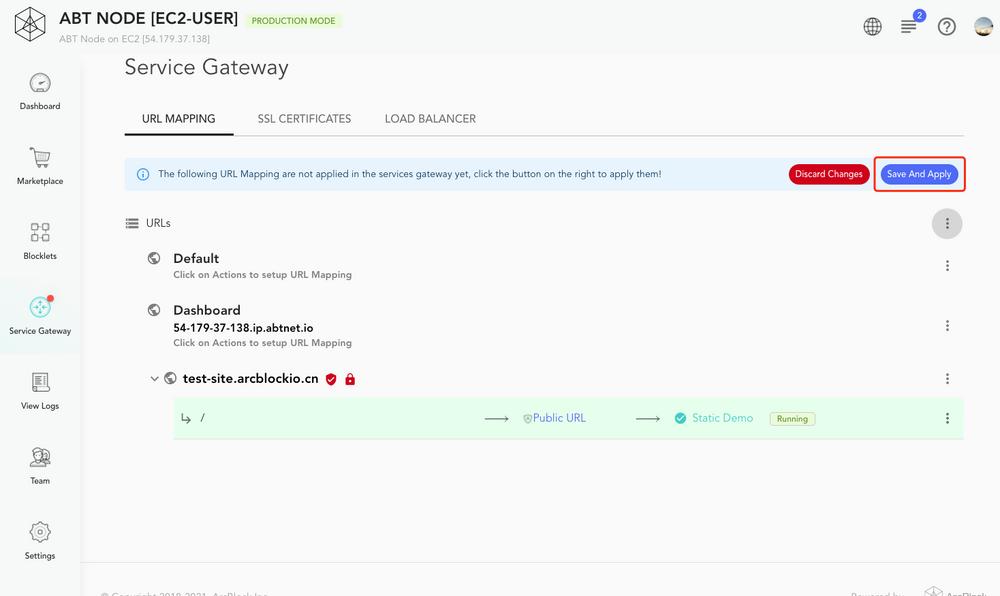Open View Logs in the sidebar

(x=40, y=391)
